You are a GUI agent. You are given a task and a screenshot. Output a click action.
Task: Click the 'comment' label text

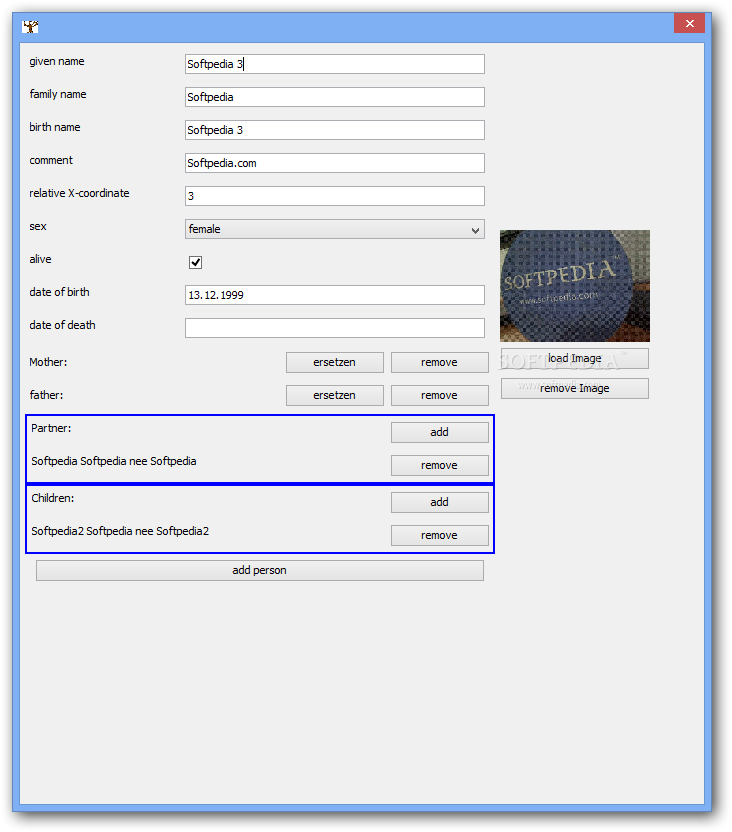pyautogui.click(x=51, y=160)
